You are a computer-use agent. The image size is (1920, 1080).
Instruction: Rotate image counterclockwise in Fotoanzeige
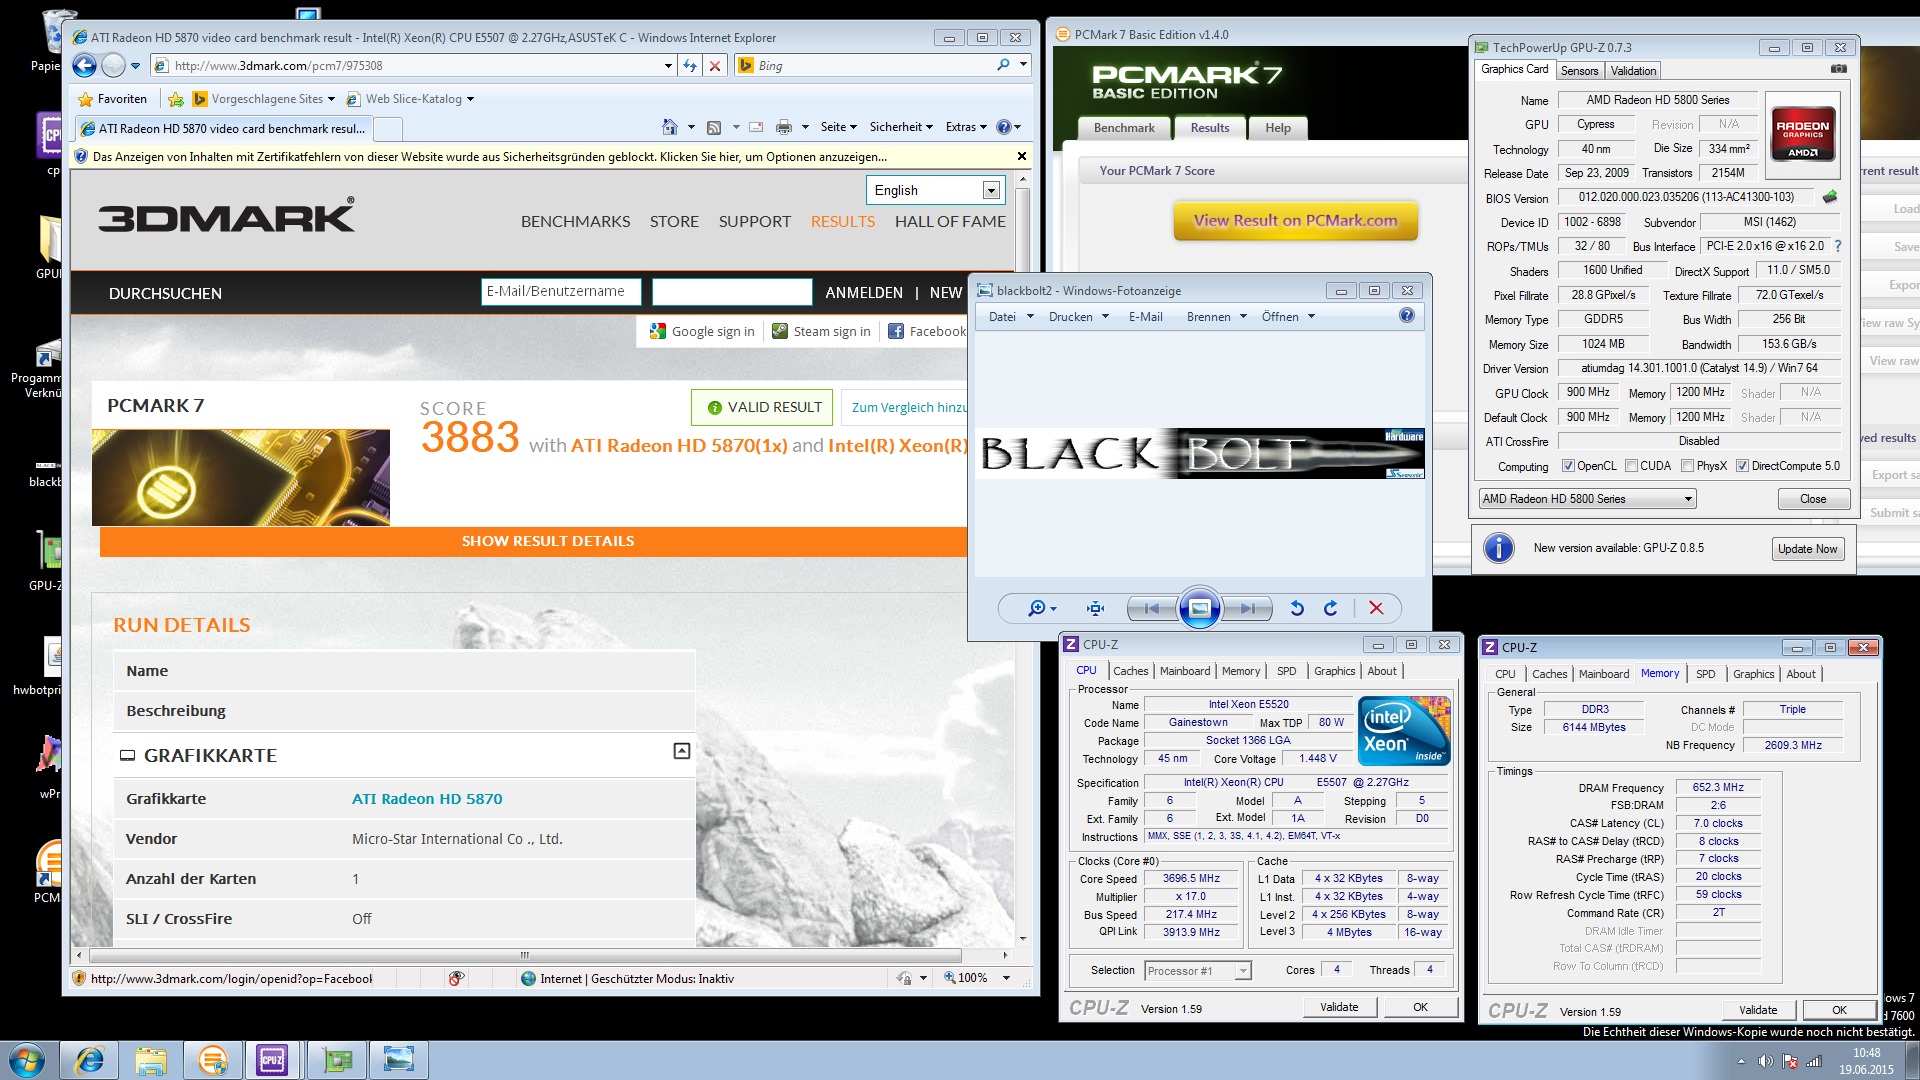coord(1297,608)
